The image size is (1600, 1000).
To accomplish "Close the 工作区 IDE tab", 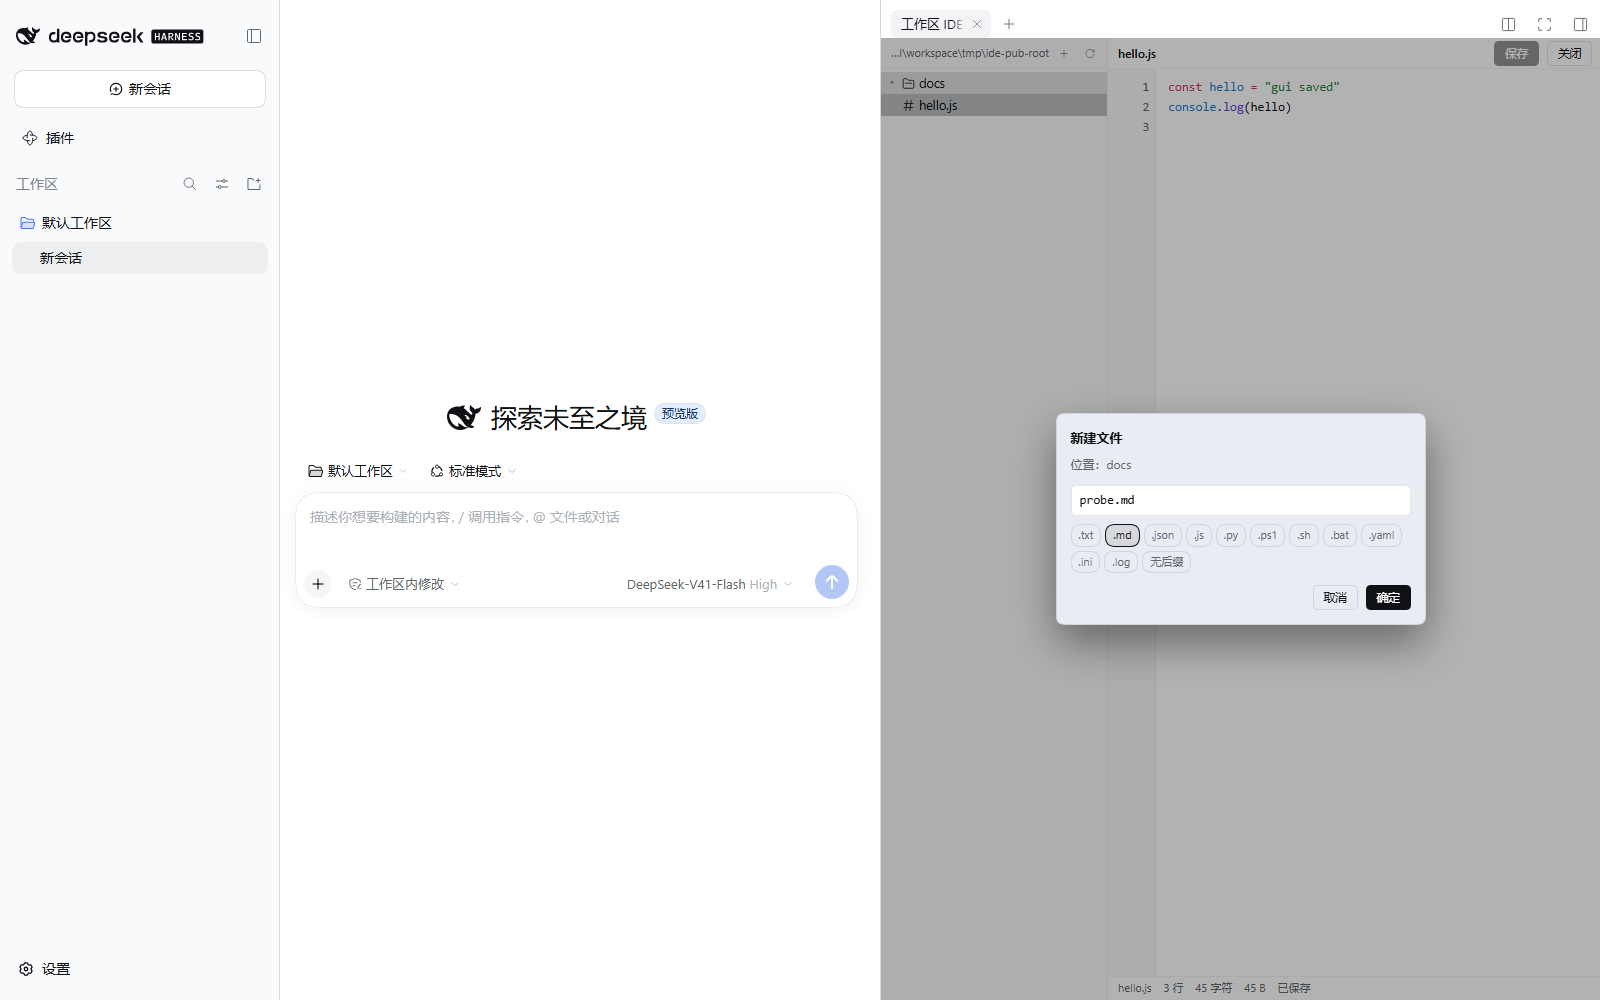I will tap(977, 24).
